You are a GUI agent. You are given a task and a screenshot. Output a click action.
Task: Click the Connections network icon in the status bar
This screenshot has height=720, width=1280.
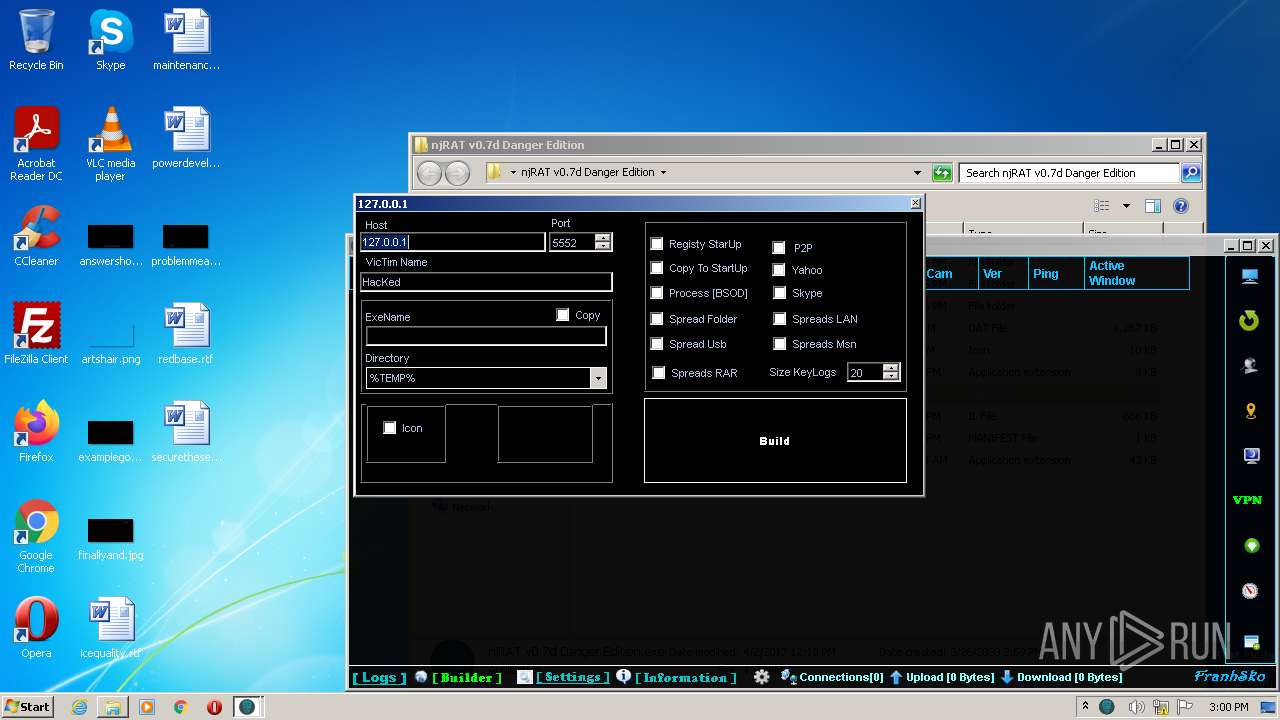pyautogui.click(x=788, y=677)
